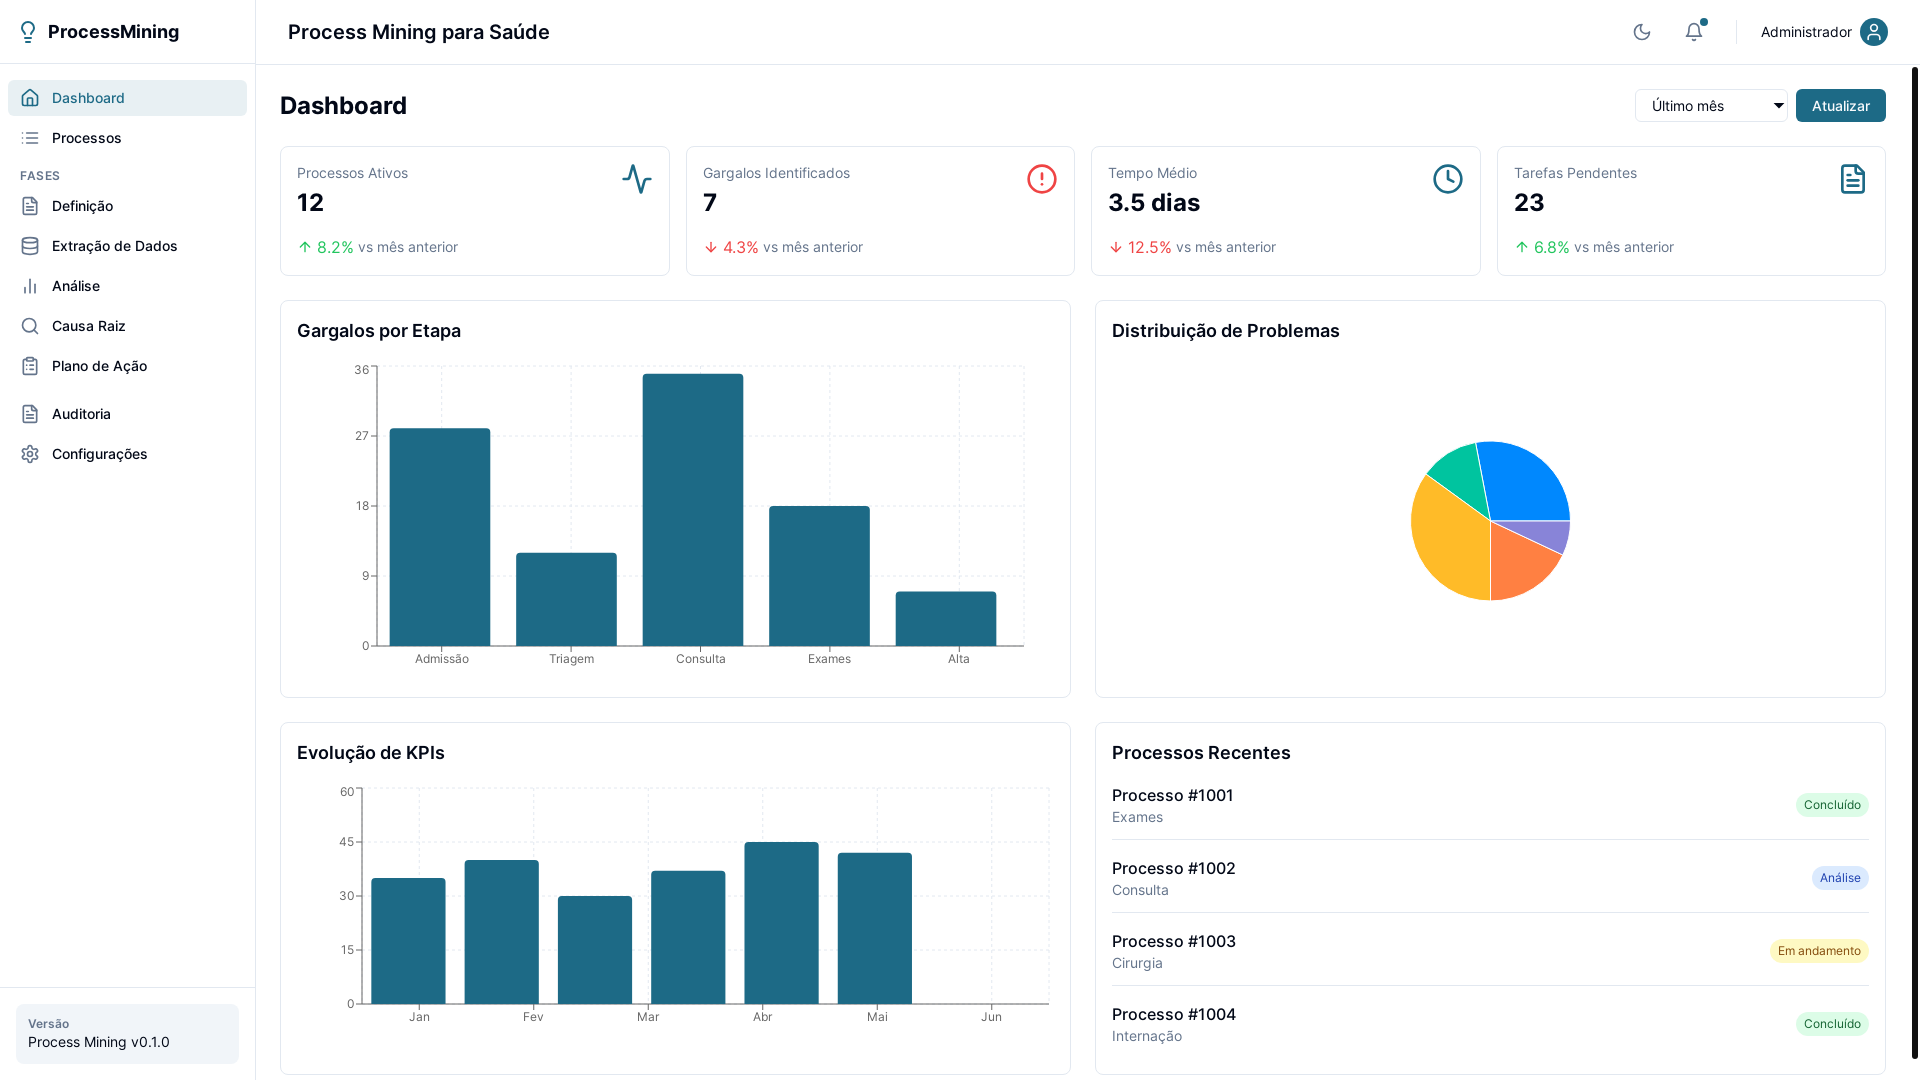
Task: Click the activity pulse icon in Processos Ativos
Action: [637, 179]
